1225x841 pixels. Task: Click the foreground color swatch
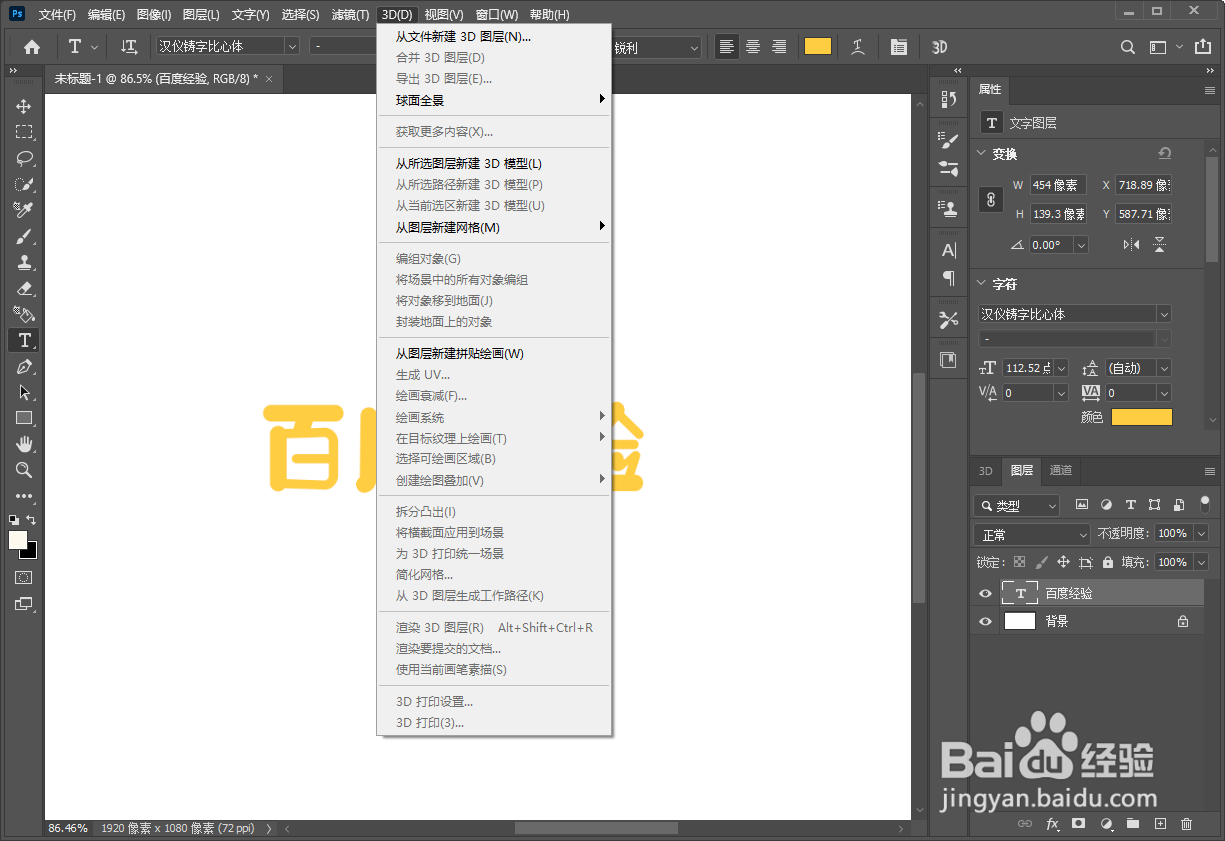(18, 540)
